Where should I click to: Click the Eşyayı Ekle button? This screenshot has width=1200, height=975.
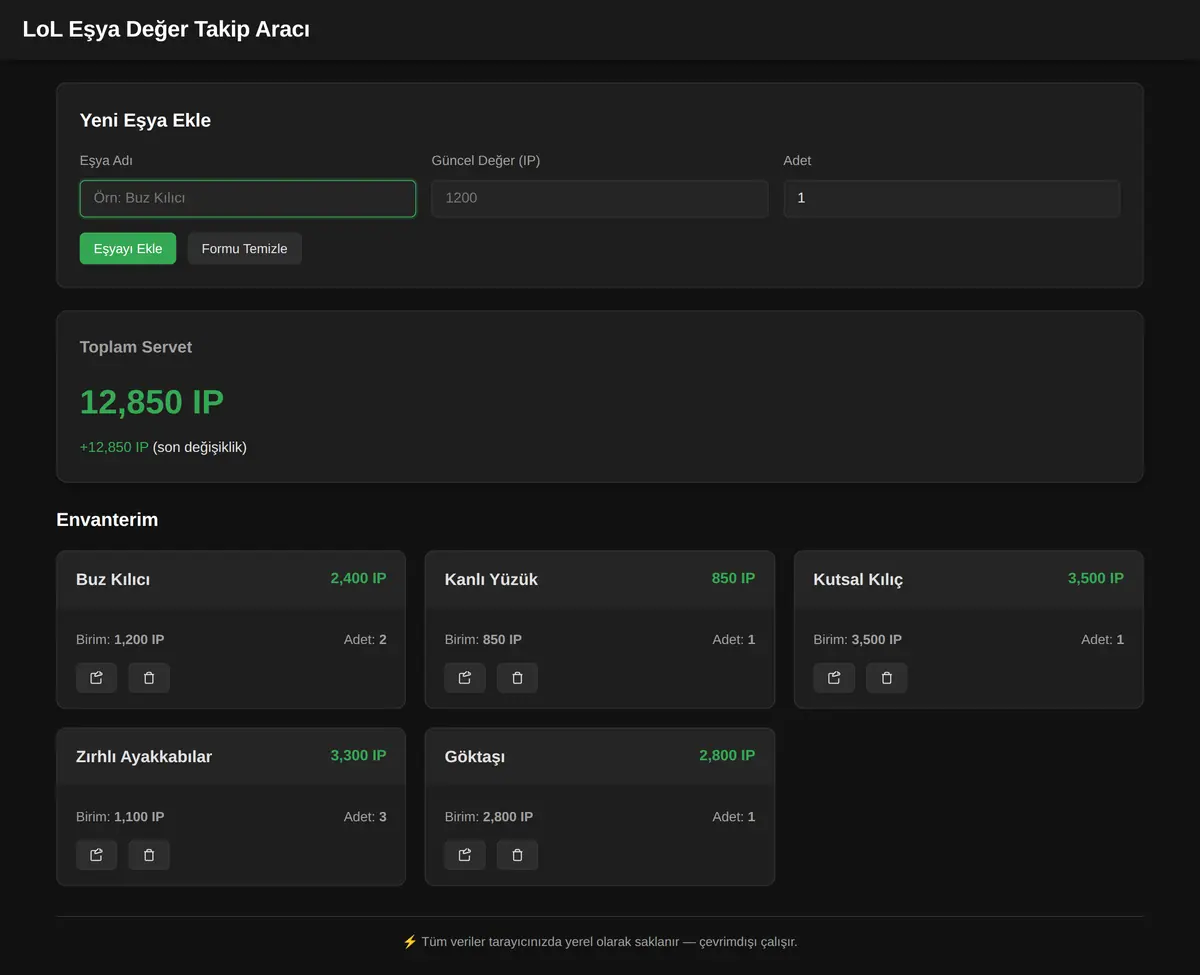128,249
